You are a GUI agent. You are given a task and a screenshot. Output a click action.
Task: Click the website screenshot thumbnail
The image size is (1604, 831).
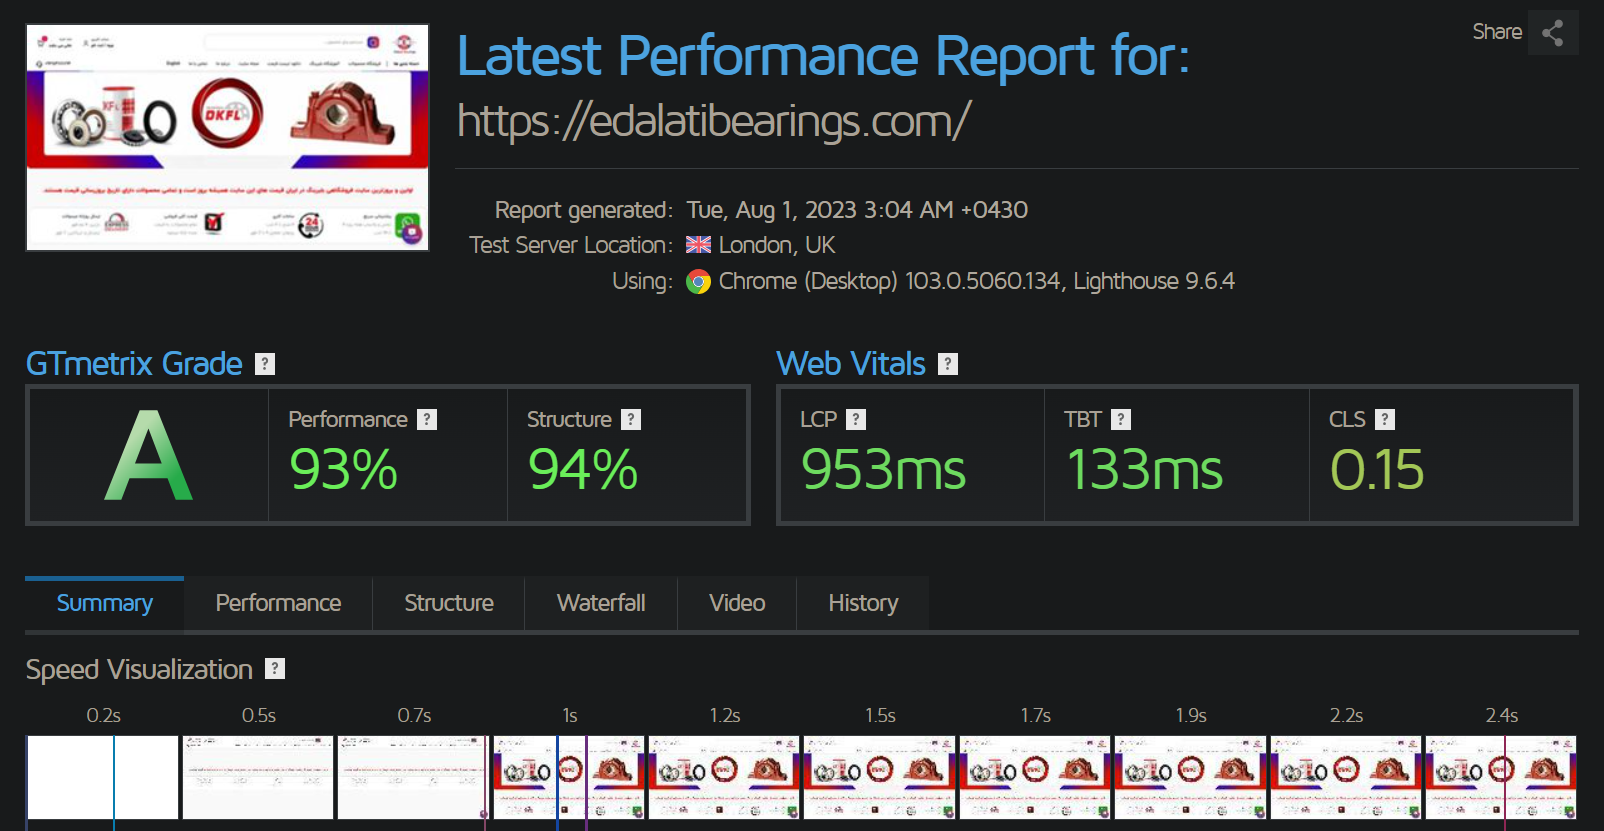coord(228,138)
